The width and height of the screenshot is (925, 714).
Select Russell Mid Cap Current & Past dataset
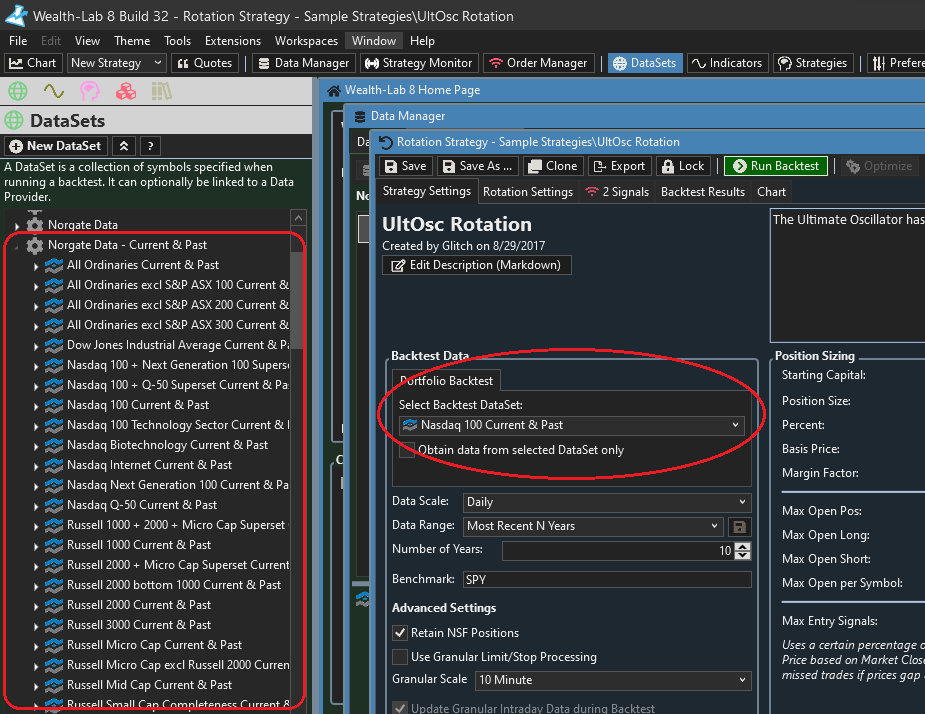[149, 686]
